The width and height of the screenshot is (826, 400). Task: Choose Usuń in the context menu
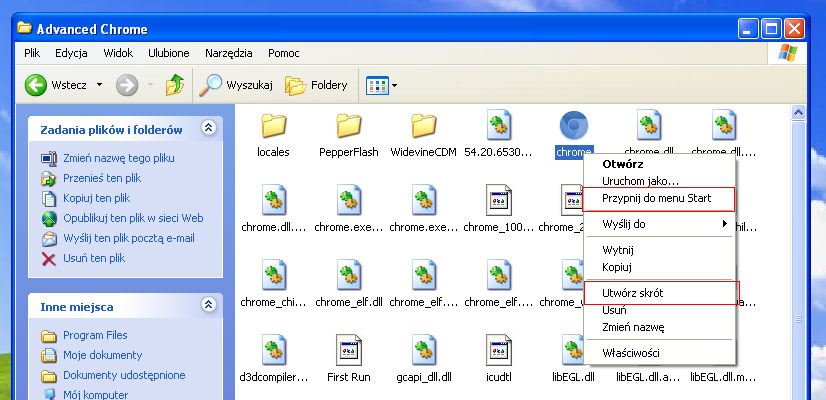point(659,310)
